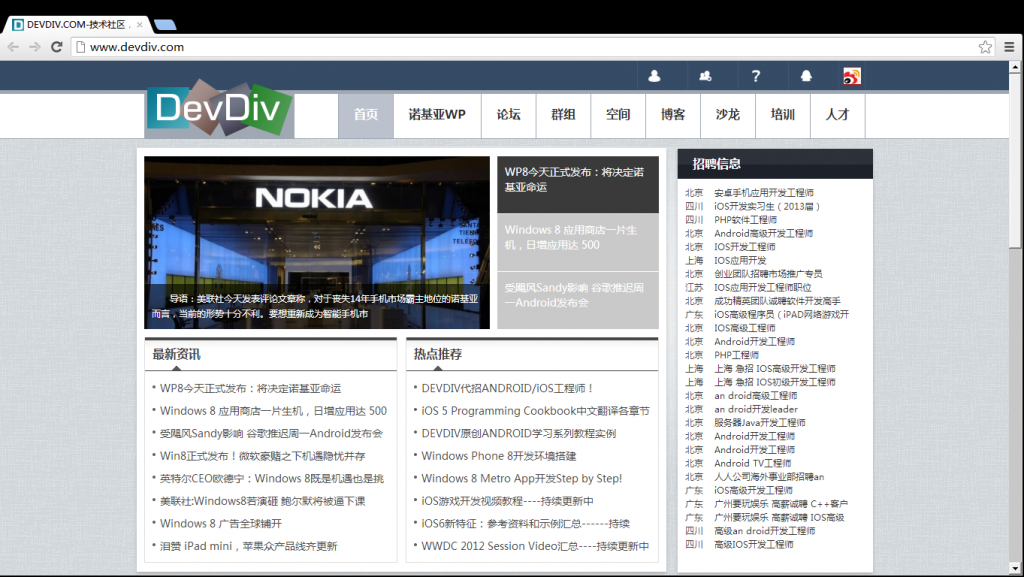The width and height of the screenshot is (1024, 577).
Task: Open the help question mark icon
Action: (755, 75)
